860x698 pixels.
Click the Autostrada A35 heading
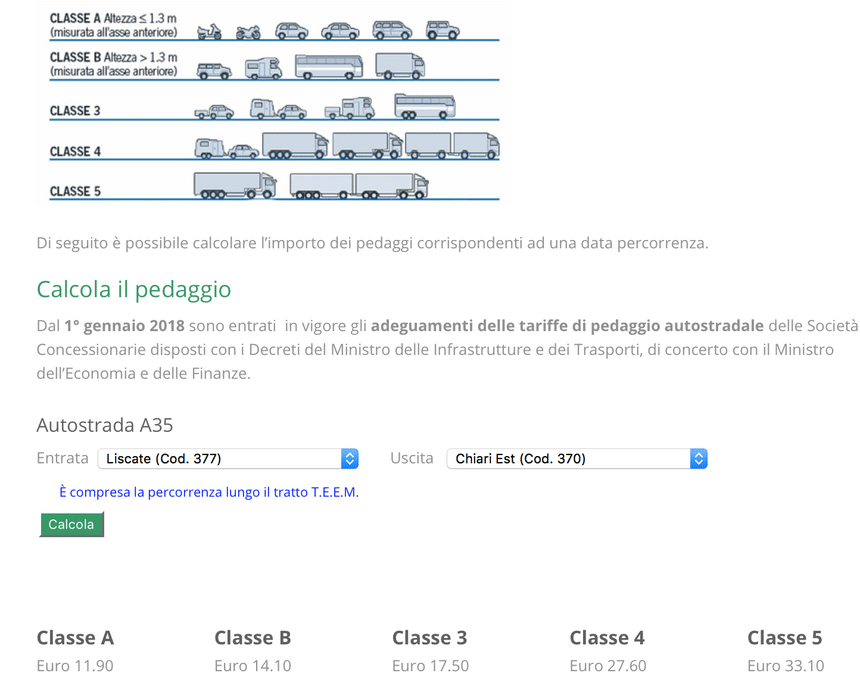click(x=105, y=425)
